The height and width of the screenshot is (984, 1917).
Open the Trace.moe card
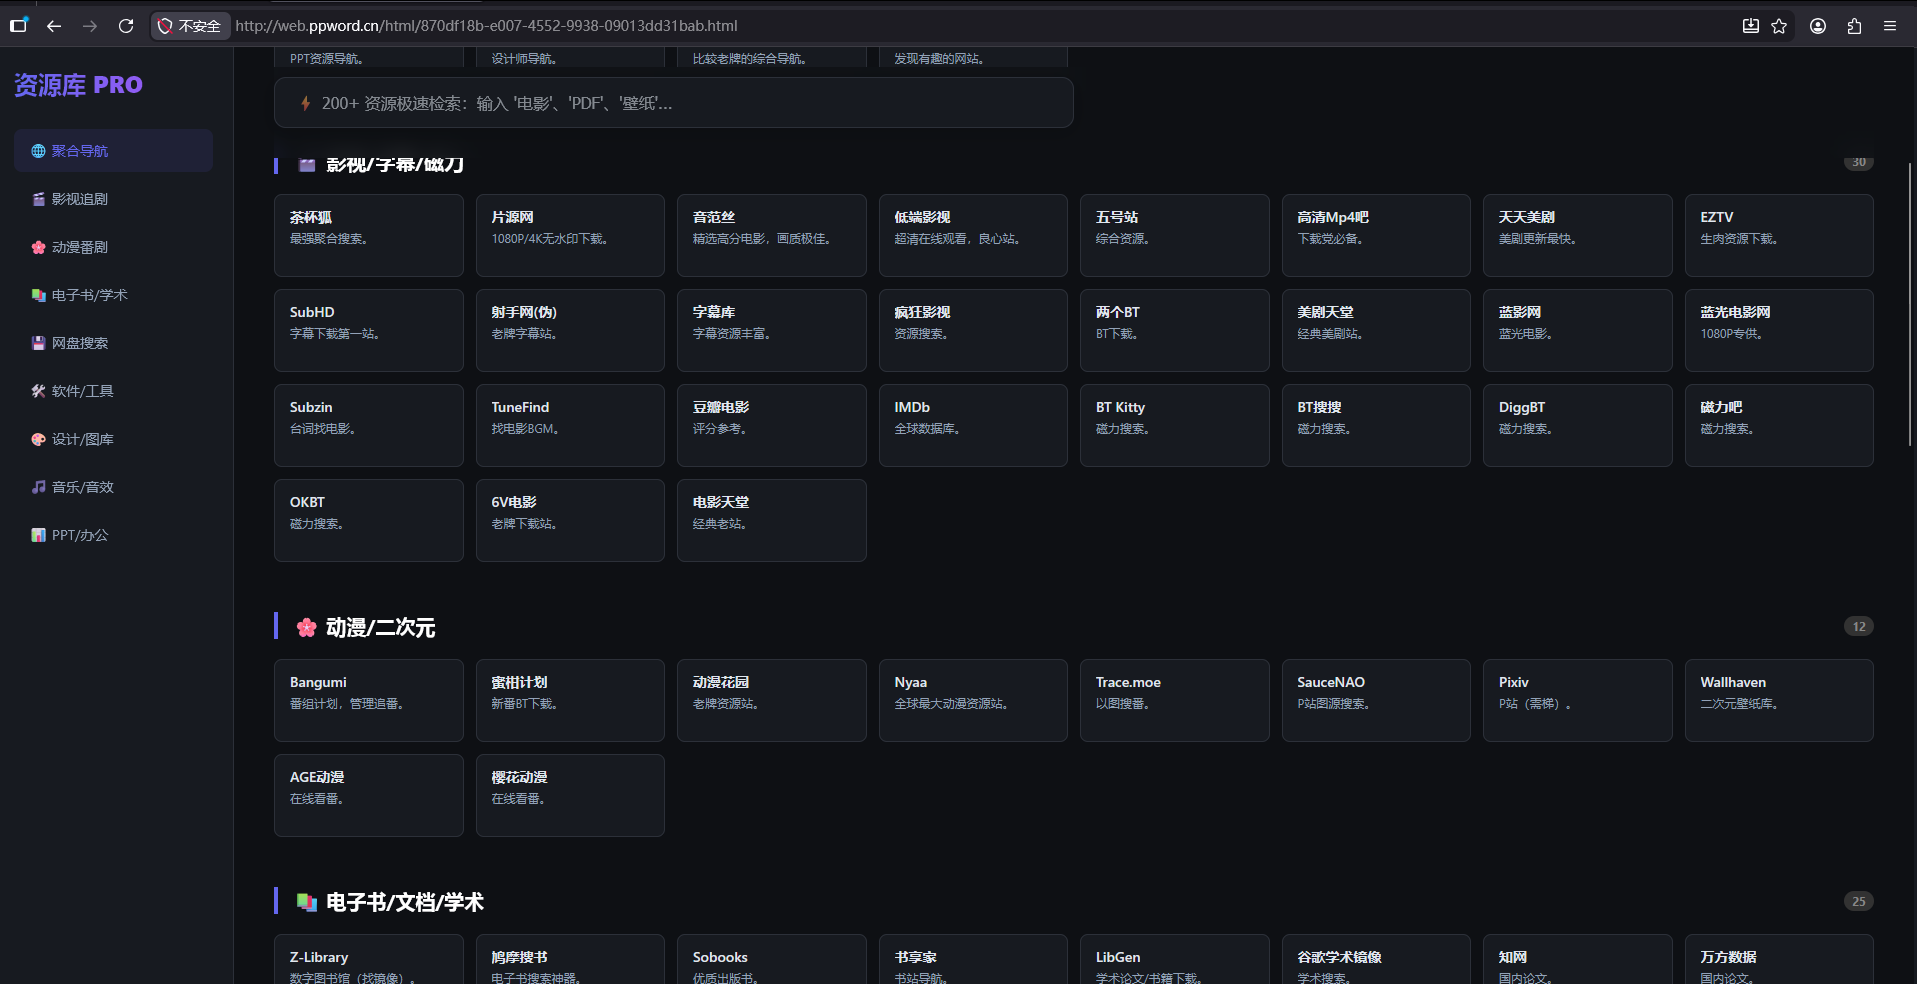click(x=1175, y=700)
